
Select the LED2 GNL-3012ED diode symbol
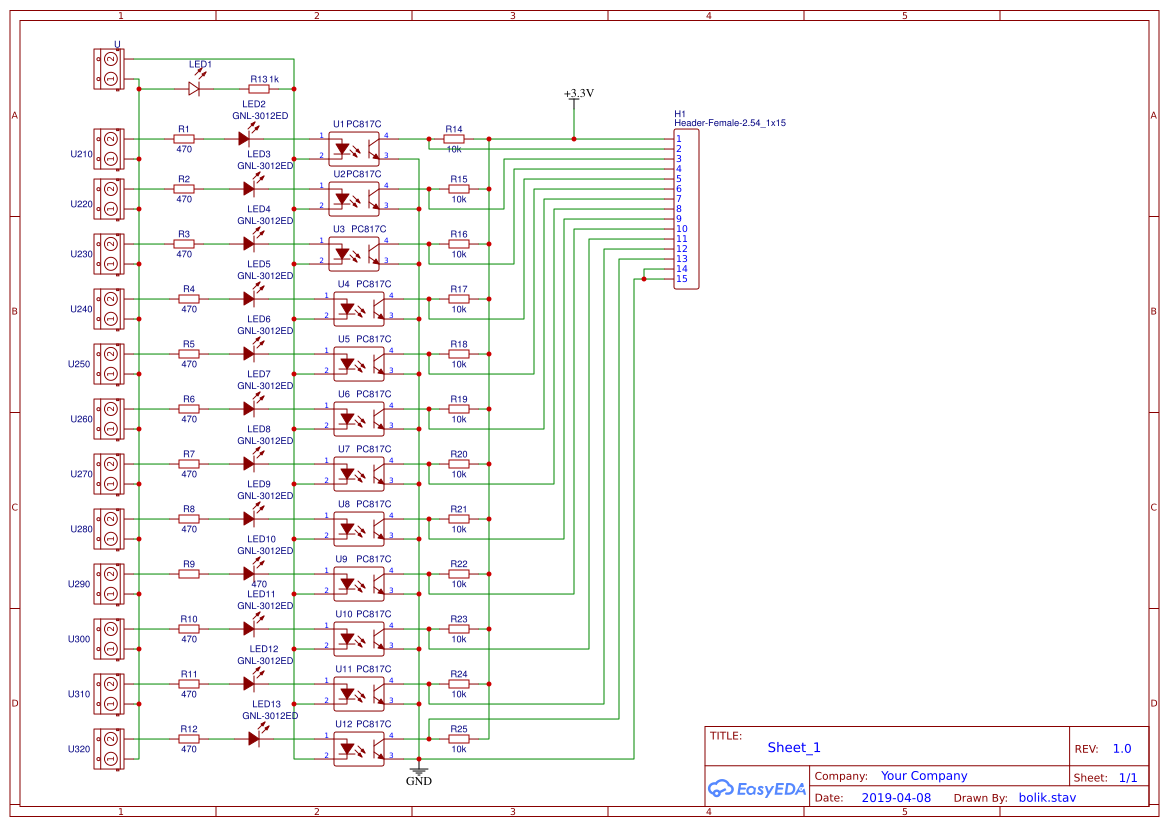click(x=247, y=138)
